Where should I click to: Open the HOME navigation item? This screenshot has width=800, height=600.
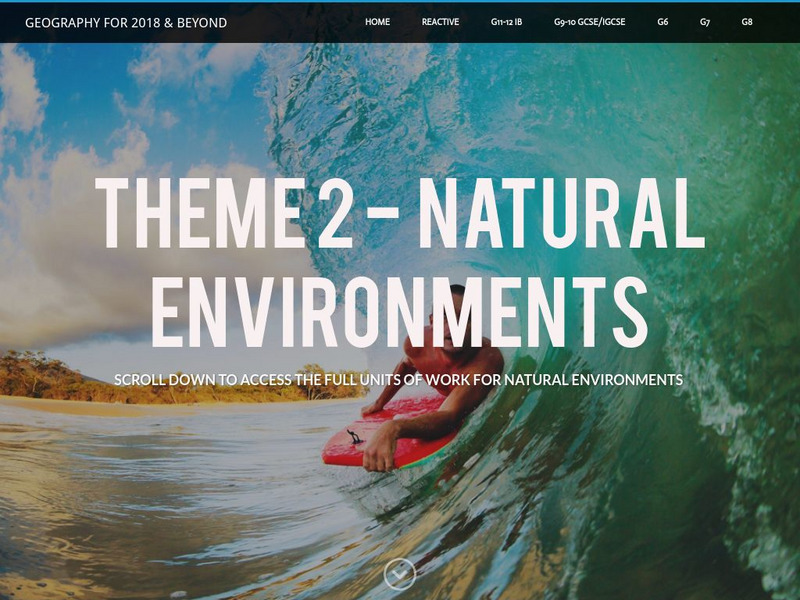click(x=378, y=22)
